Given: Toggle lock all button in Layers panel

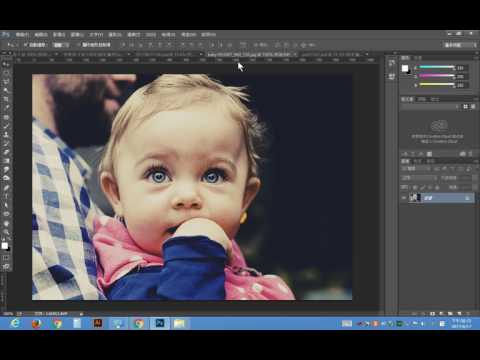Looking at the screenshot, I should [437, 187].
